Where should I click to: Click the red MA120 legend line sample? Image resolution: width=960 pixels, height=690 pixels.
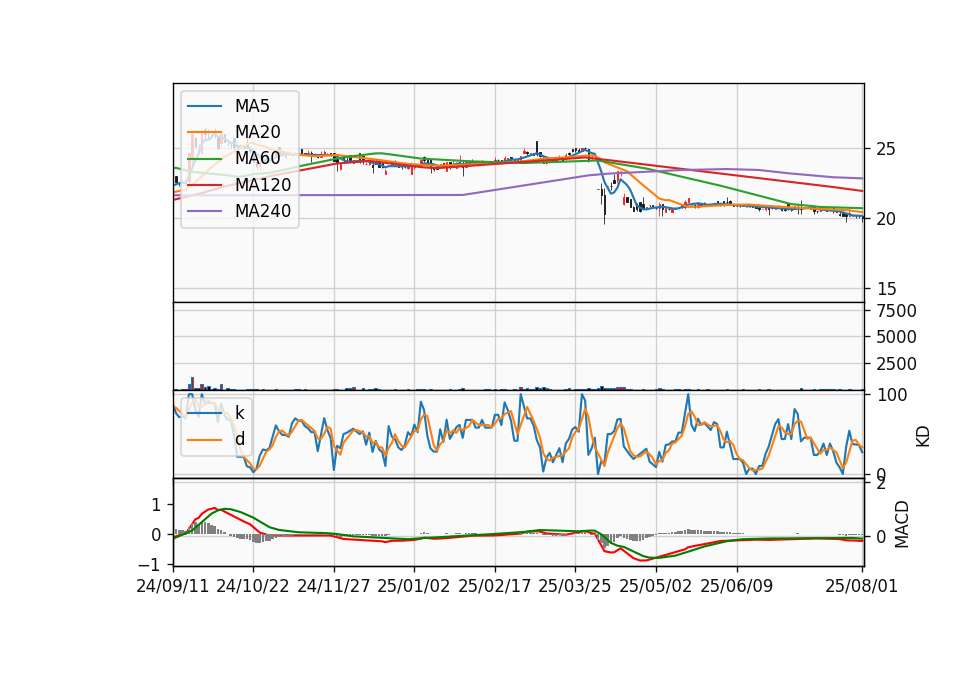click(204, 185)
